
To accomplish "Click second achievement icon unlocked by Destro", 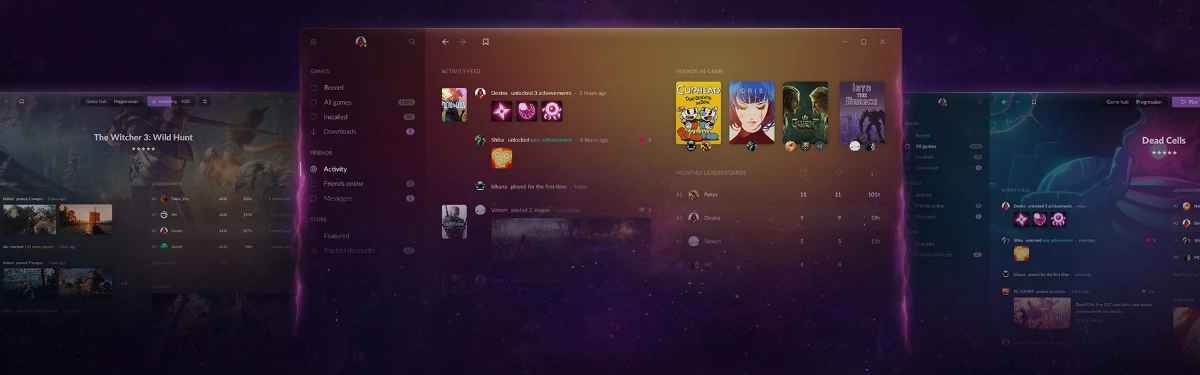I will pos(526,111).
